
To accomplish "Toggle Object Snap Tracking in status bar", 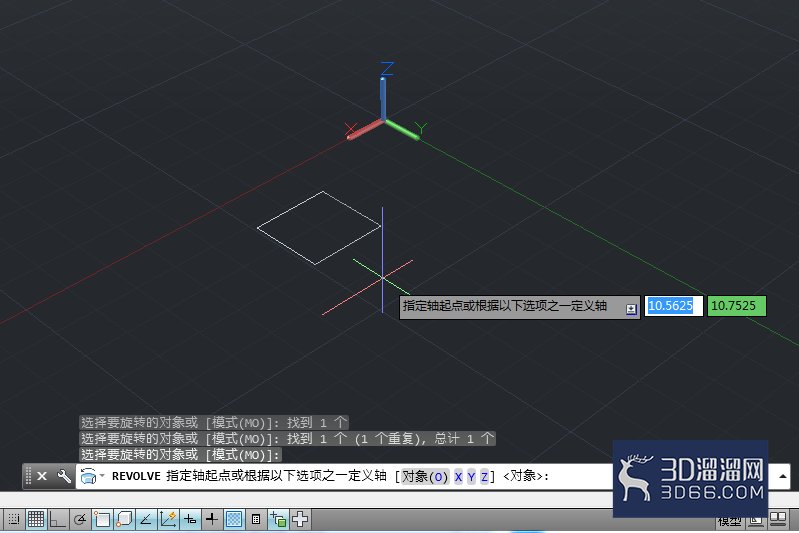I will (x=146, y=519).
